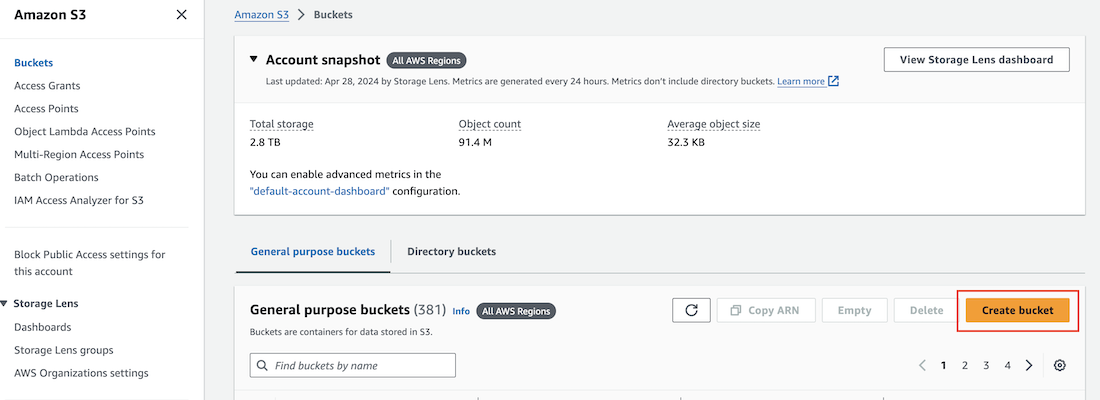Collapse the Storage Lens sidebar group
The height and width of the screenshot is (400, 1100).
pyautogui.click(x=5, y=303)
